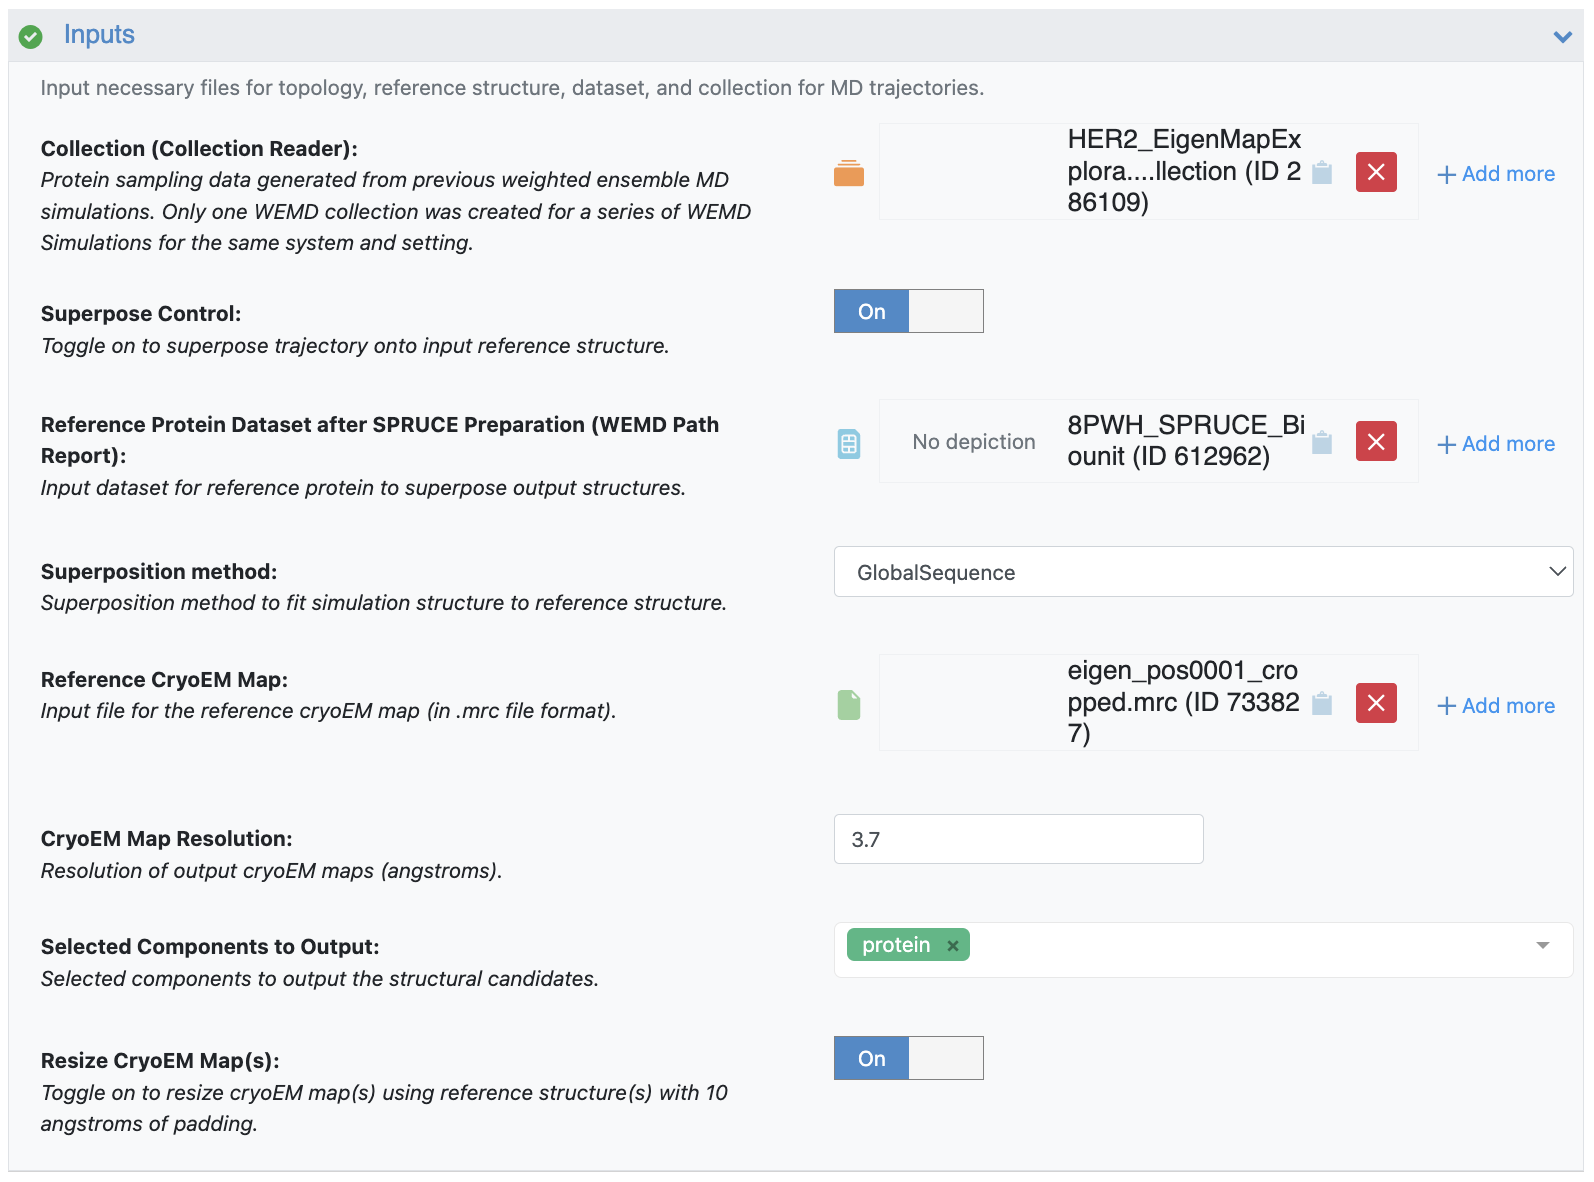Image resolution: width=1594 pixels, height=1182 pixels.
Task: Click the green file icon for the cryoEM map
Action: click(848, 705)
